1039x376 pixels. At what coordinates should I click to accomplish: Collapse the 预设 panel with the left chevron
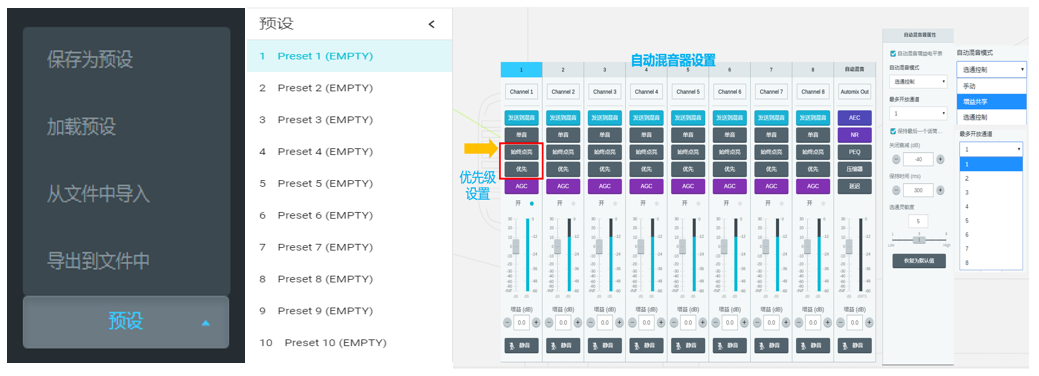[431, 25]
